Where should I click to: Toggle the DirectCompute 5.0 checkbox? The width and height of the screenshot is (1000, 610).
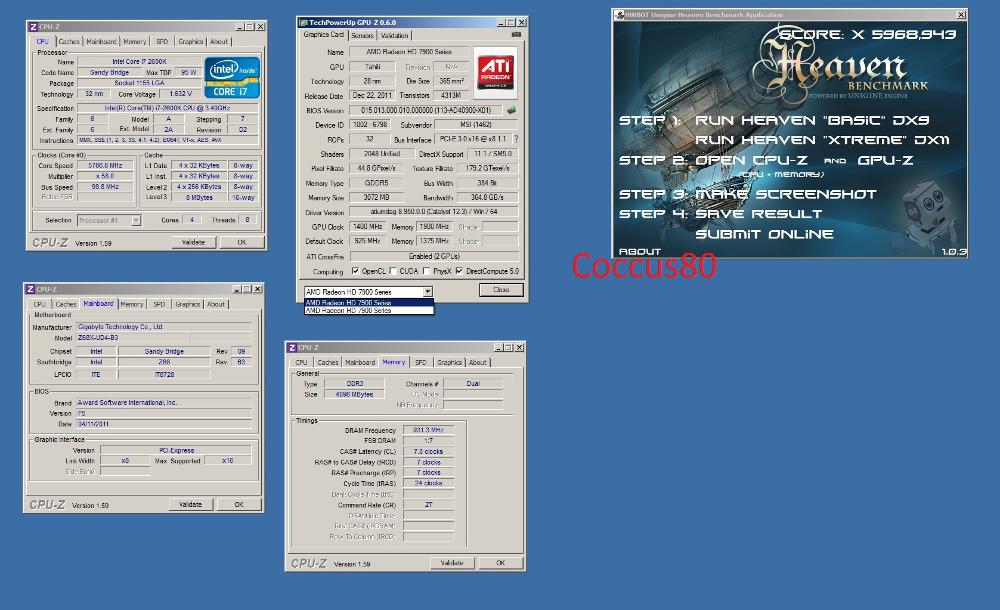[459, 271]
